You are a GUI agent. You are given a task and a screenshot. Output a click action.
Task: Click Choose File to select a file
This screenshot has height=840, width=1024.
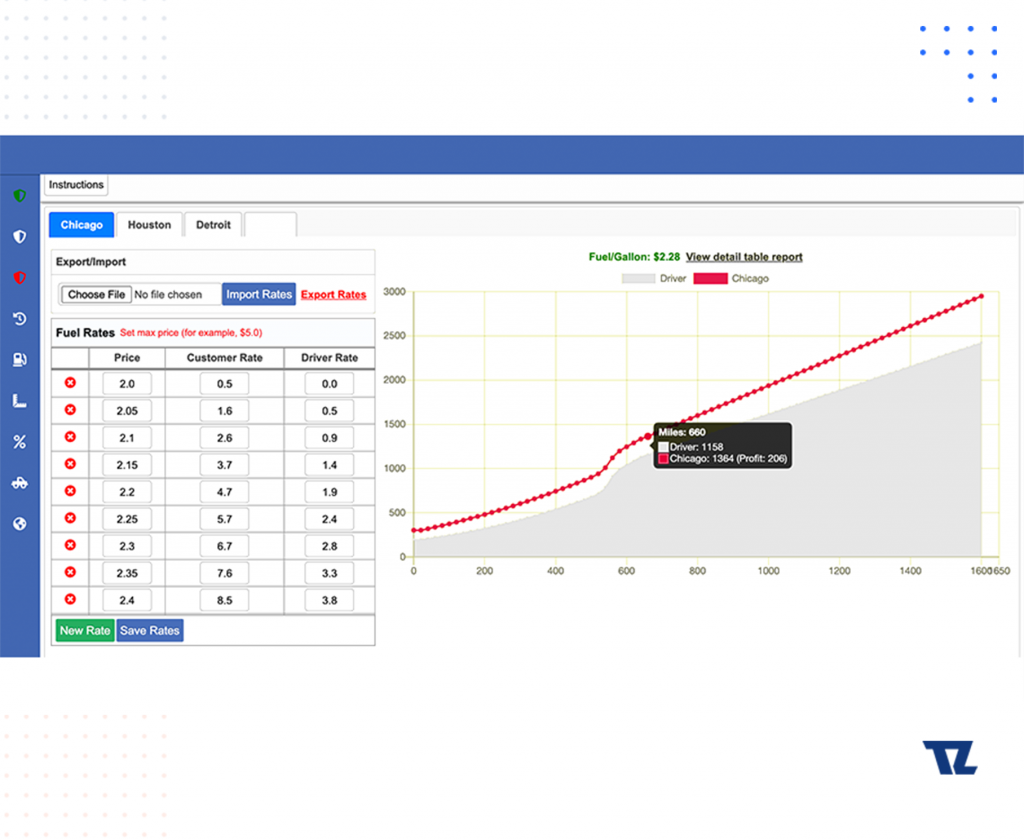coord(96,295)
